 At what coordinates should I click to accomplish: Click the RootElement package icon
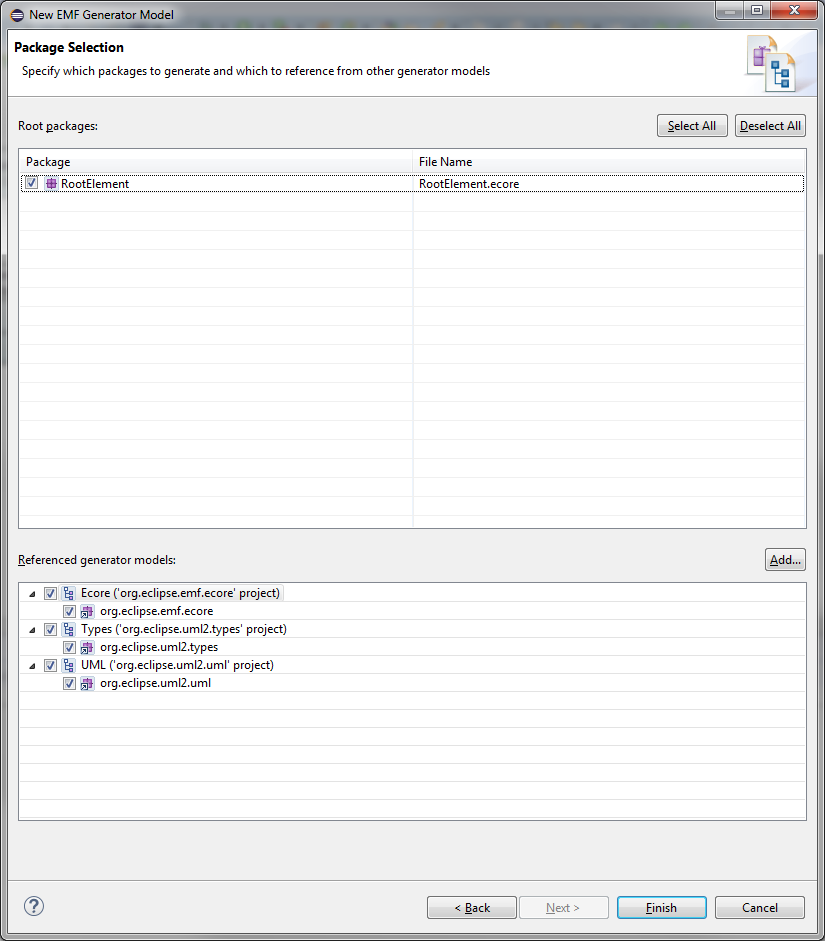coord(52,184)
